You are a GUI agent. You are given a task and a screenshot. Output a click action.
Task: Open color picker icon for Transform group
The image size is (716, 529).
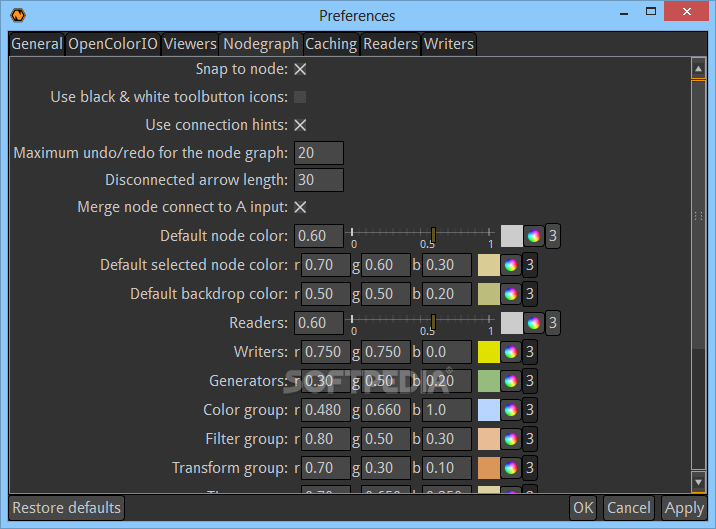pyautogui.click(x=511, y=468)
